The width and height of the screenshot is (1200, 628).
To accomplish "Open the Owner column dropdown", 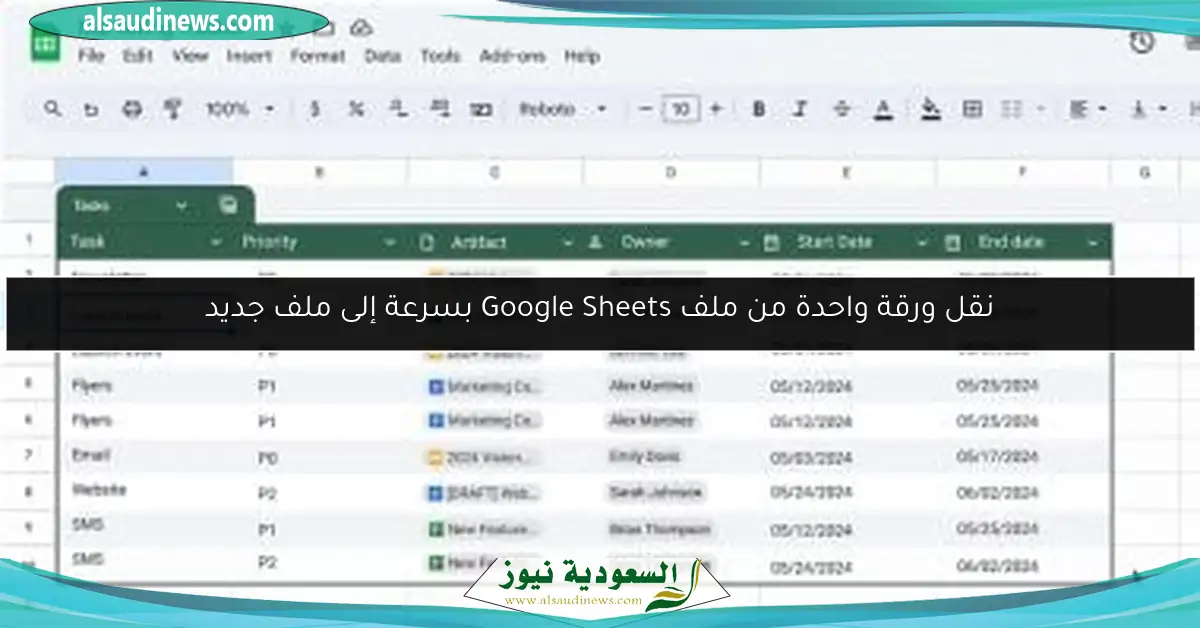I will [x=743, y=242].
